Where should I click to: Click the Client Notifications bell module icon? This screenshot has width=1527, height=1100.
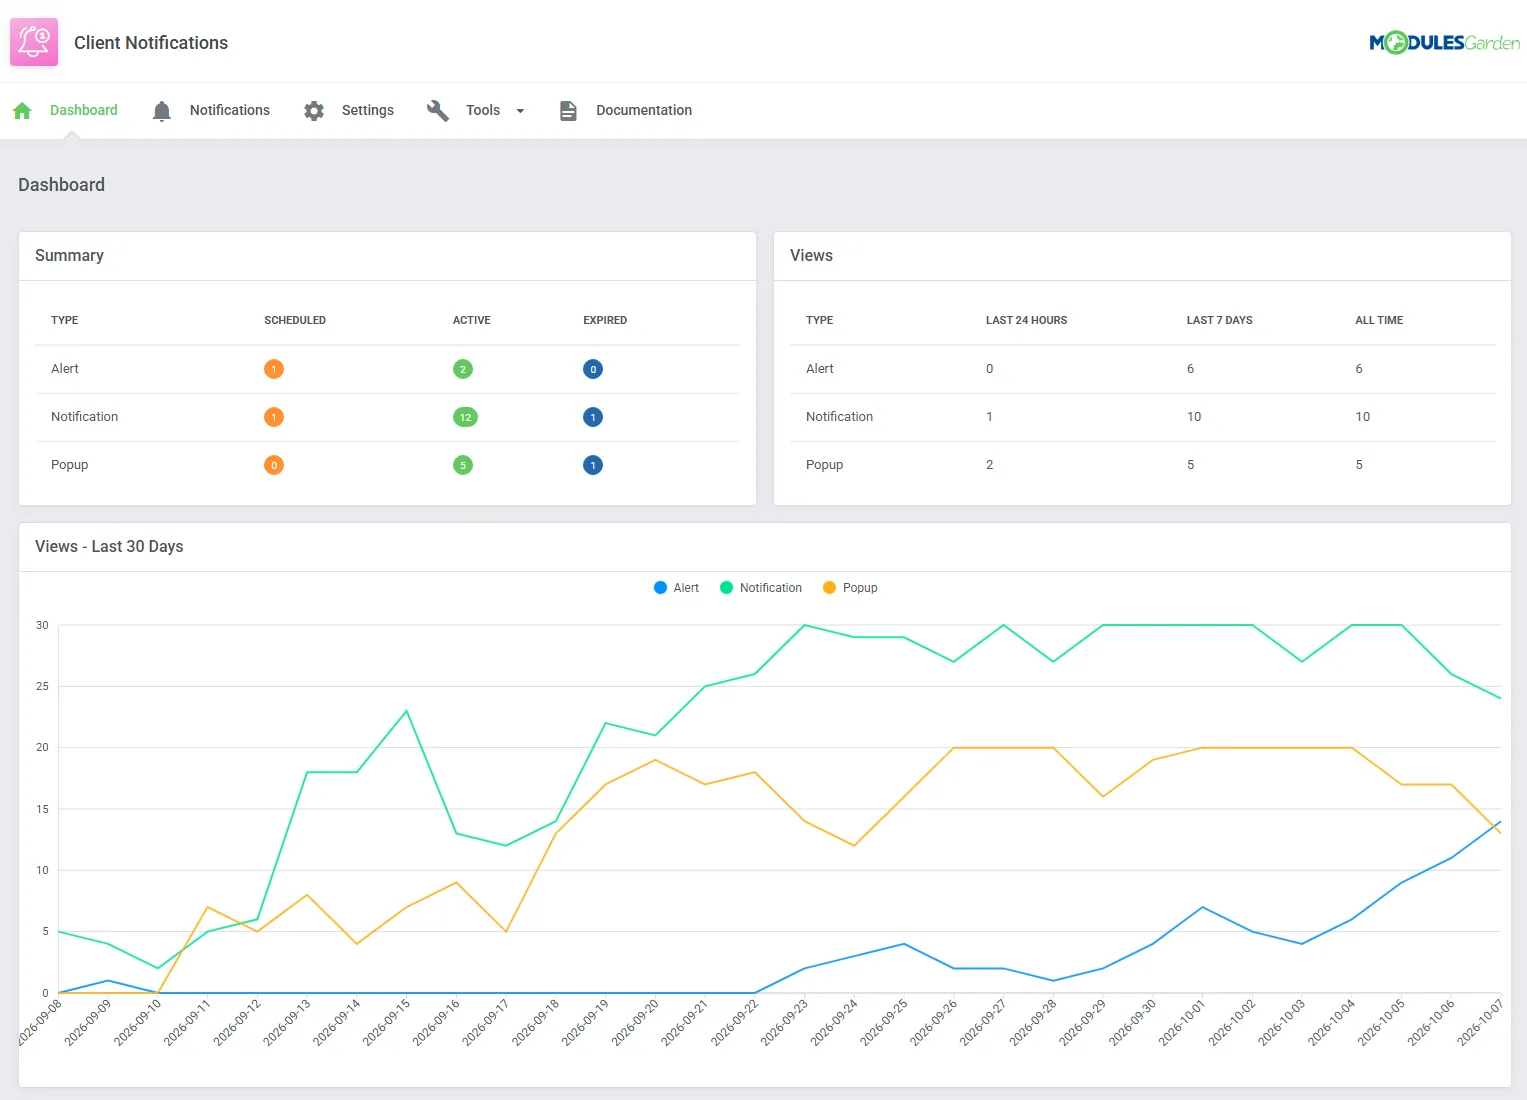click(34, 42)
